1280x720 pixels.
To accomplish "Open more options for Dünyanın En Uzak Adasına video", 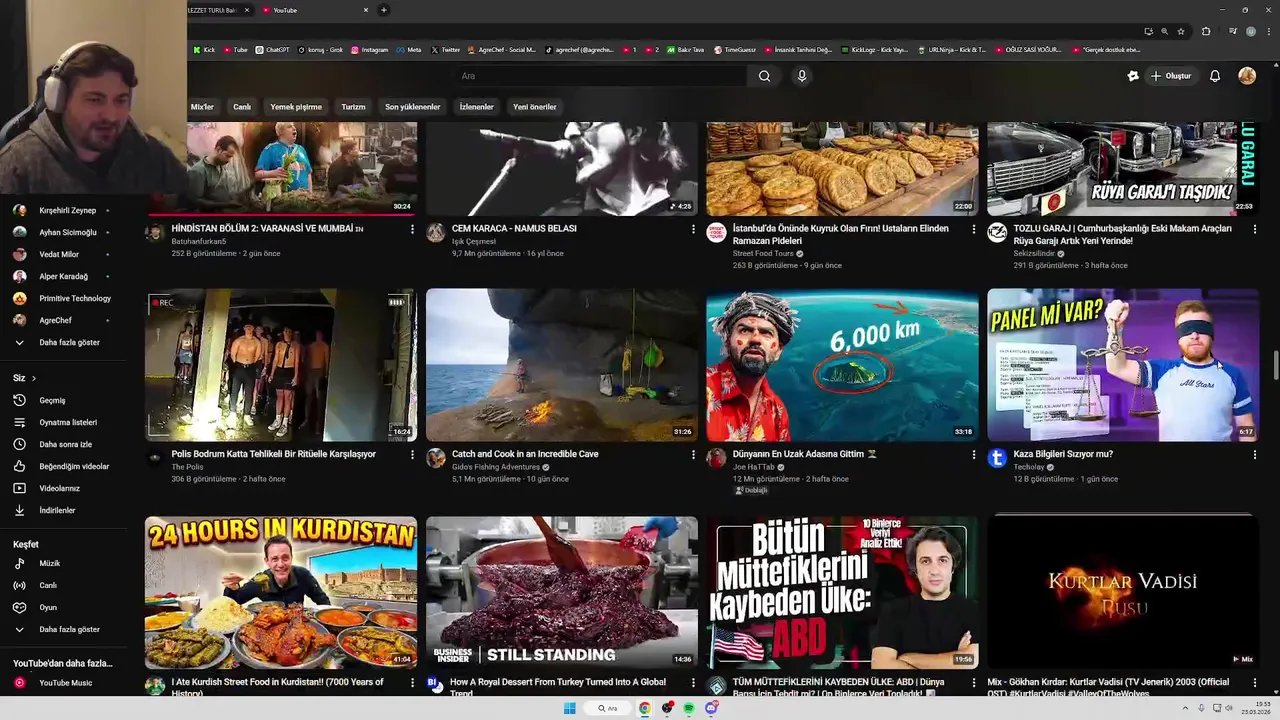I will [x=974, y=454].
